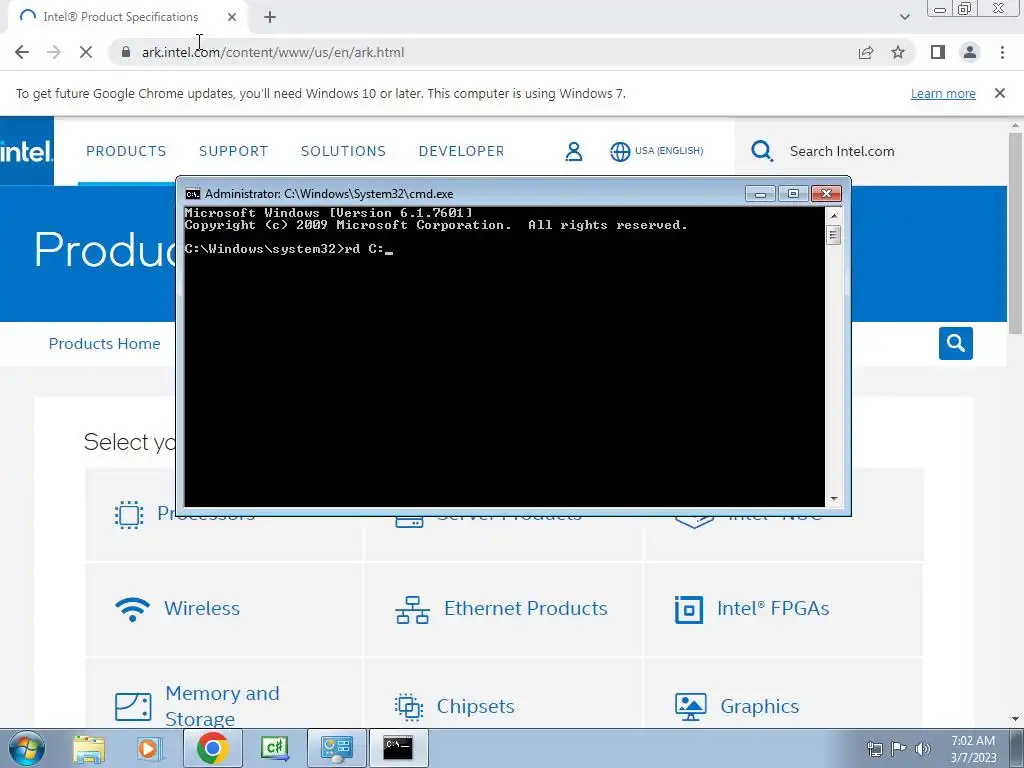Viewport: 1024px width, 768px height.
Task: Open Action Center flag tray icon
Action: point(899,748)
